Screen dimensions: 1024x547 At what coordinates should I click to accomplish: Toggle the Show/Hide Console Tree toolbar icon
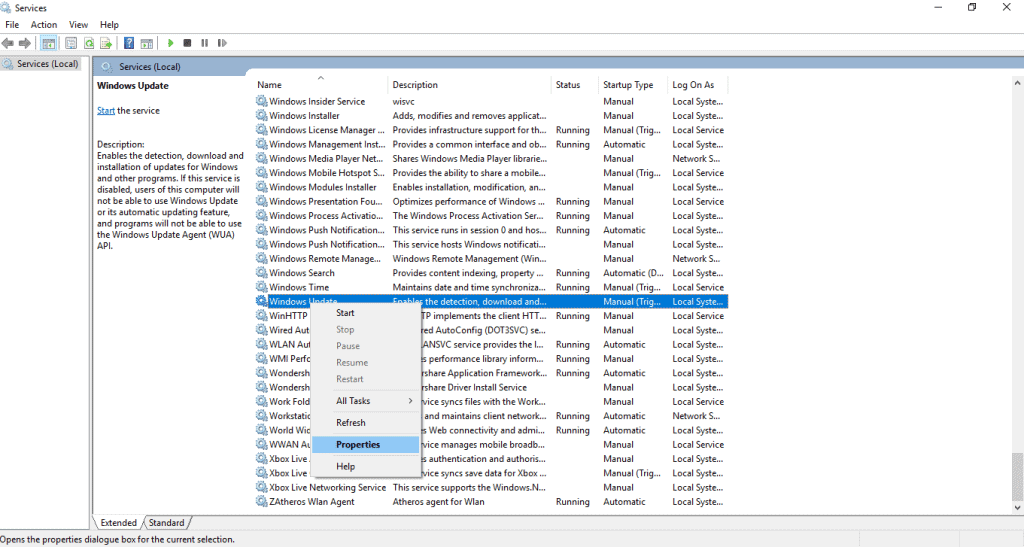48,43
